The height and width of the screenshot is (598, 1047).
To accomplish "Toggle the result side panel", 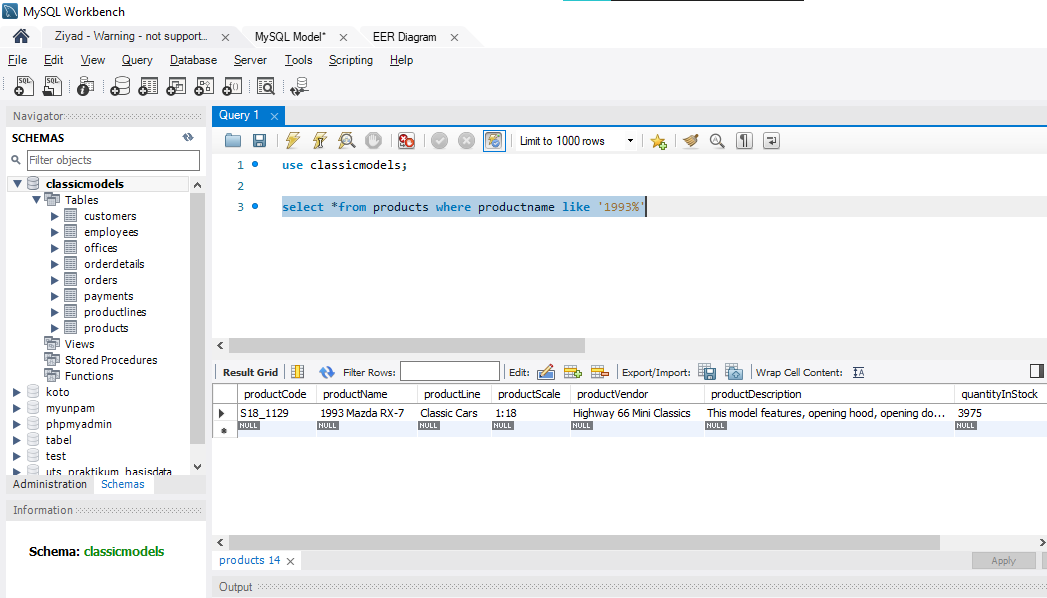I will pyautogui.click(x=1036, y=371).
